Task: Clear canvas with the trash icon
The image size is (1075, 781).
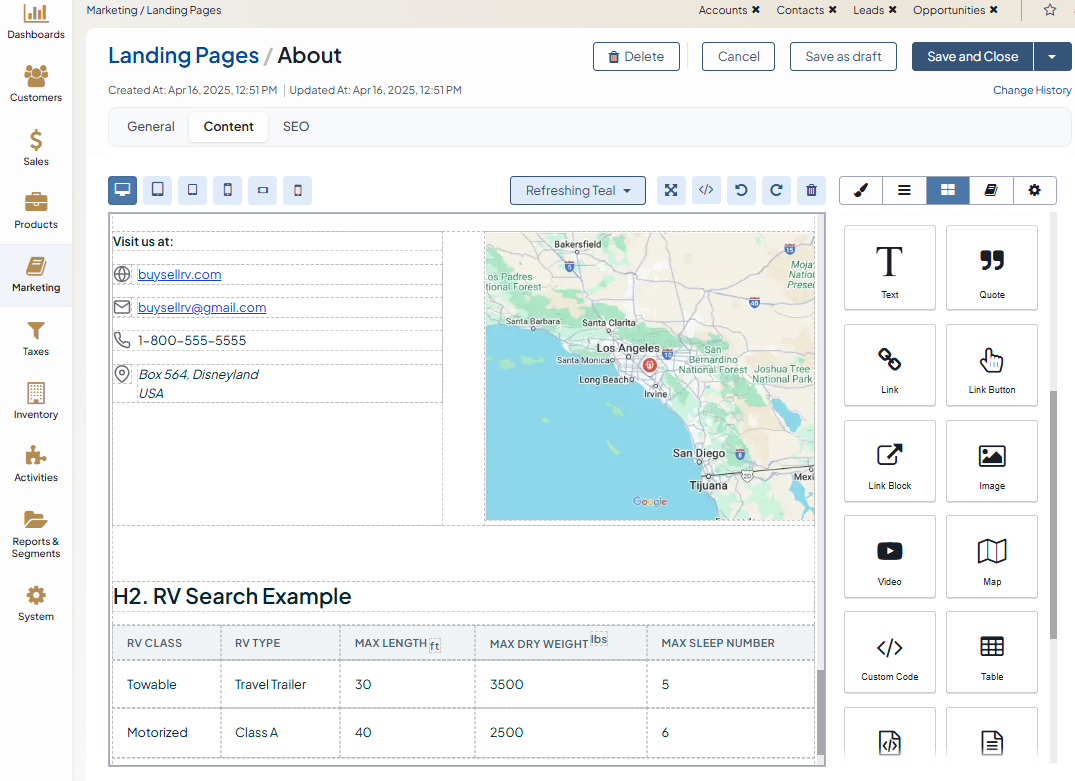Action: pos(811,190)
